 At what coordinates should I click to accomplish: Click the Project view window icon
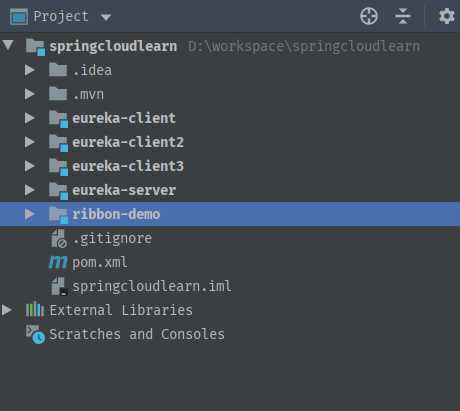click(x=19, y=16)
